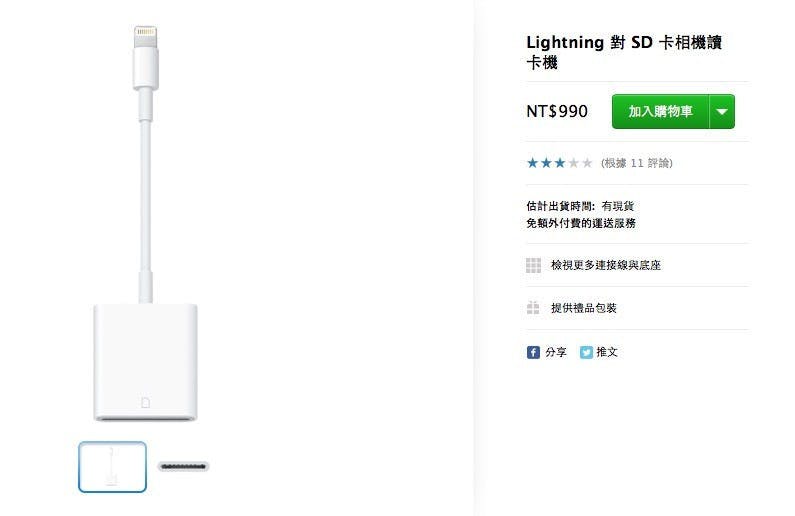Click the main card reader product image

[x=146, y=223]
